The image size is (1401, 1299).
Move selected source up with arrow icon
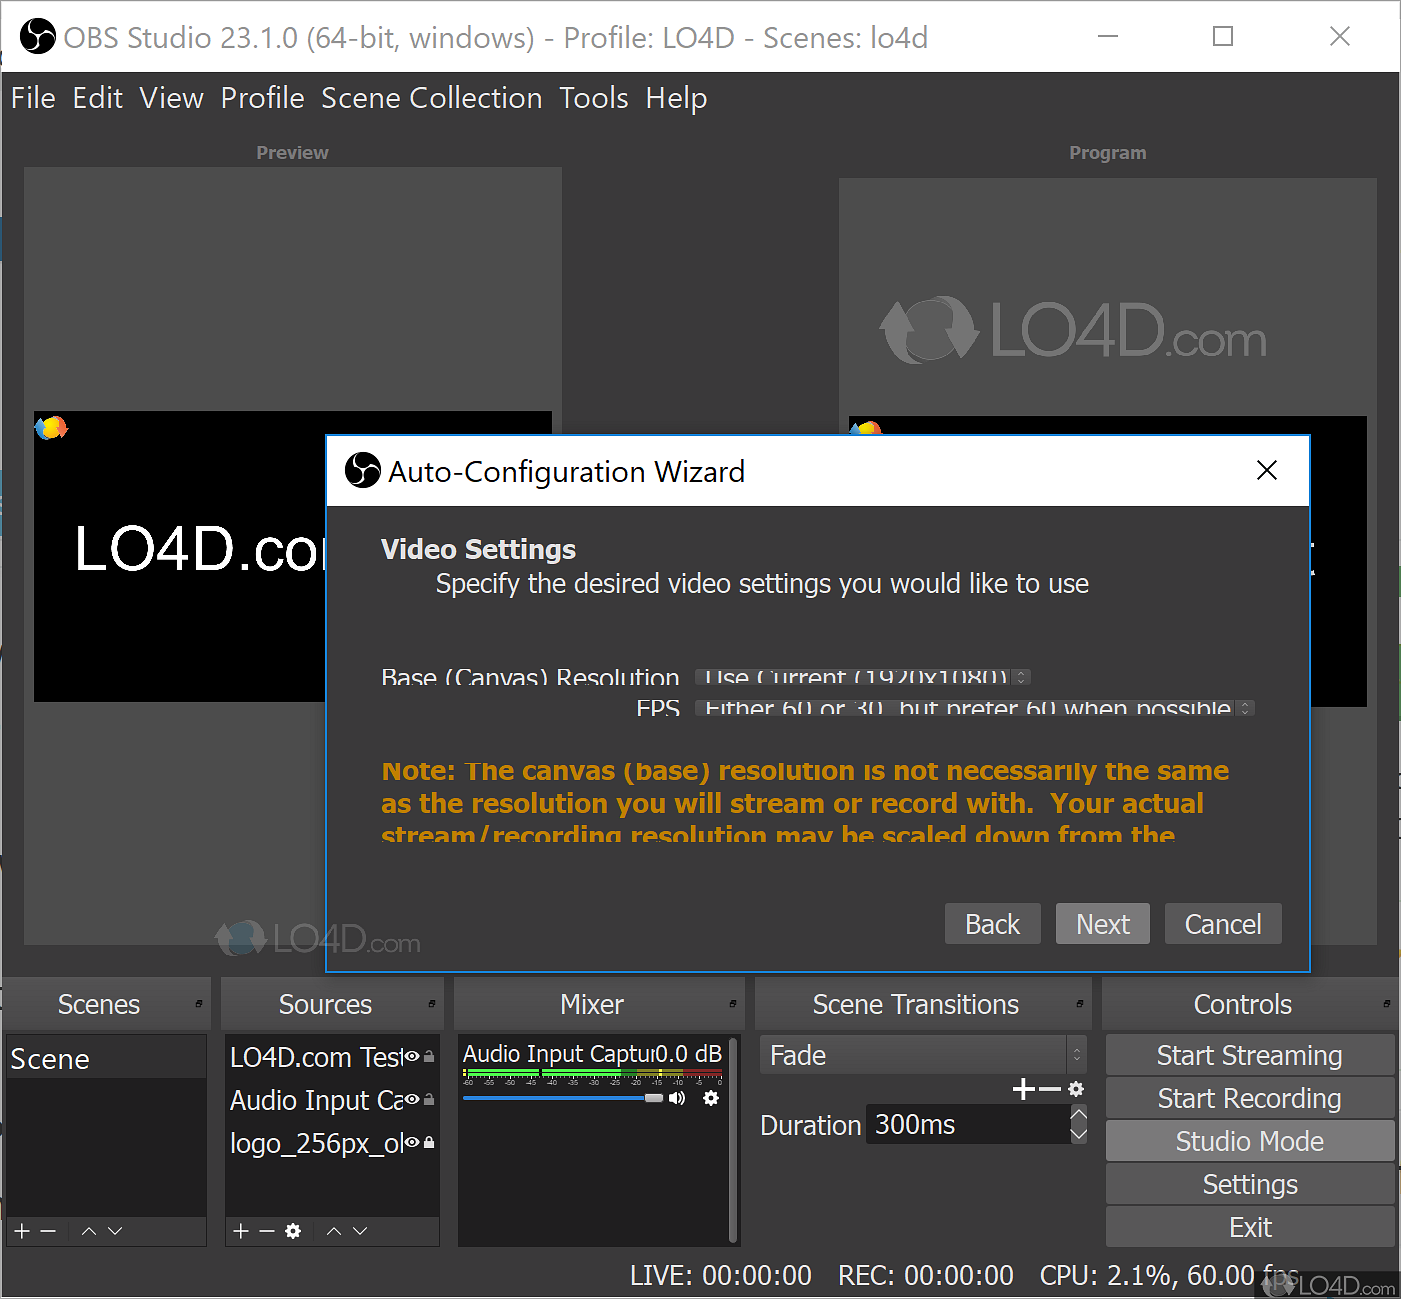333,1231
